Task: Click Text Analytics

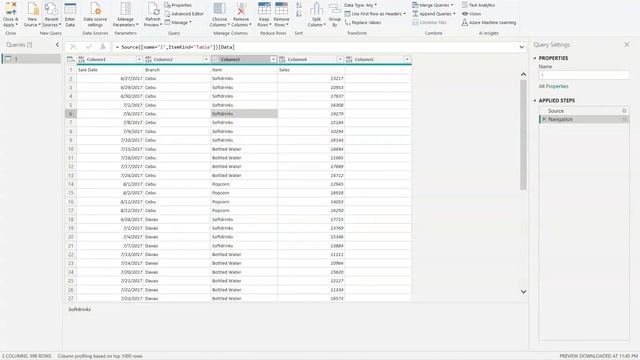Action: (478, 5)
